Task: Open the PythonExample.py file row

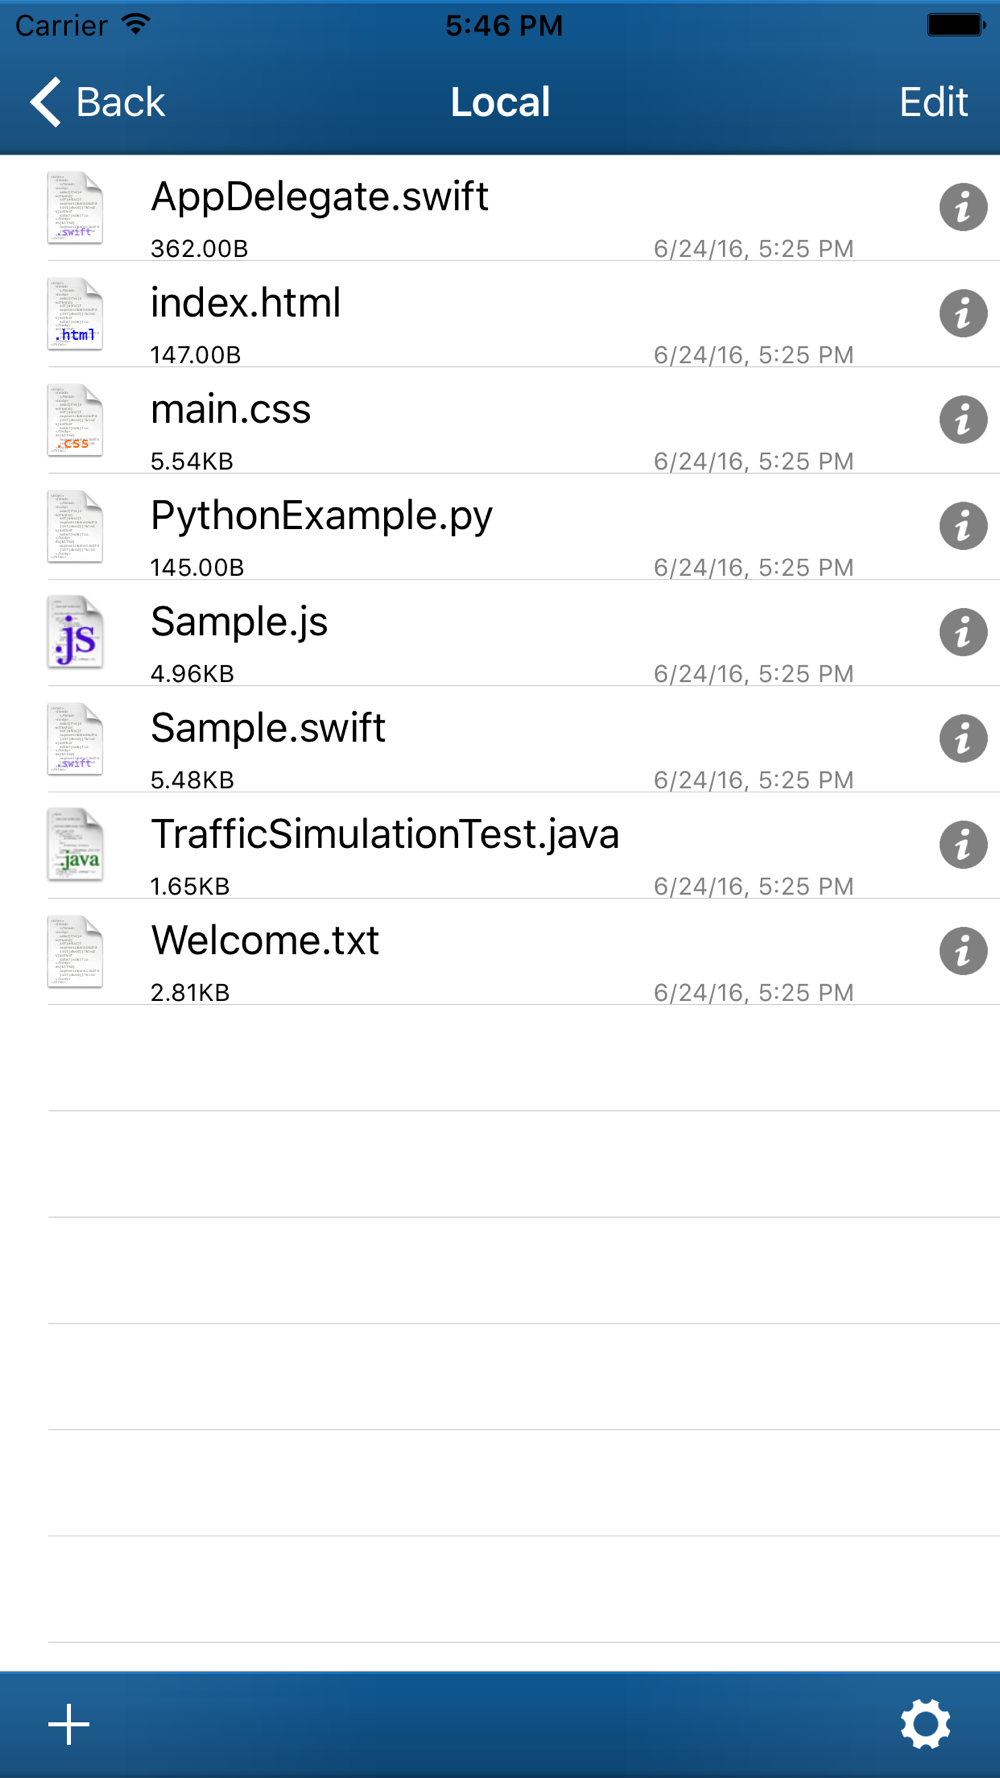Action: (500, 526)
